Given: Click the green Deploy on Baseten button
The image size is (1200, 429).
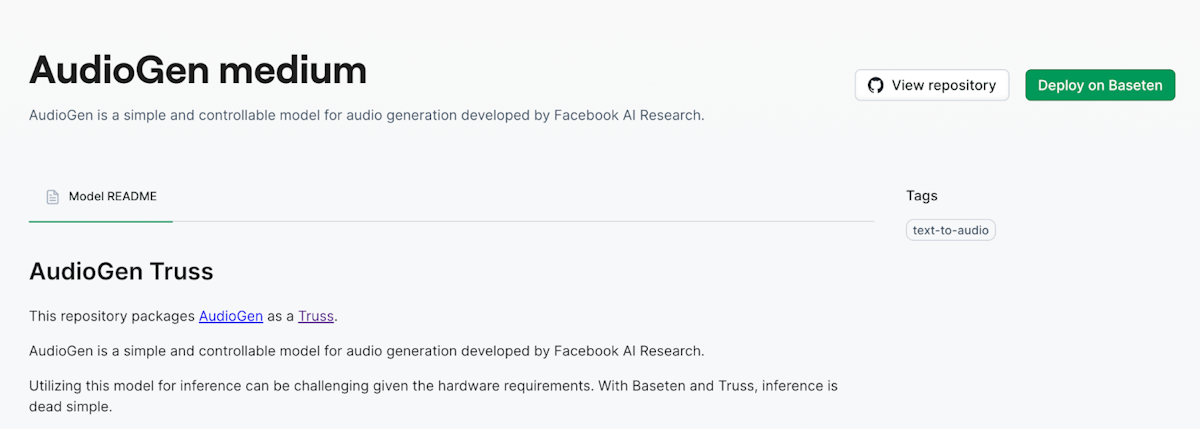Looking at the screenshot, I should click(1100, 85).
